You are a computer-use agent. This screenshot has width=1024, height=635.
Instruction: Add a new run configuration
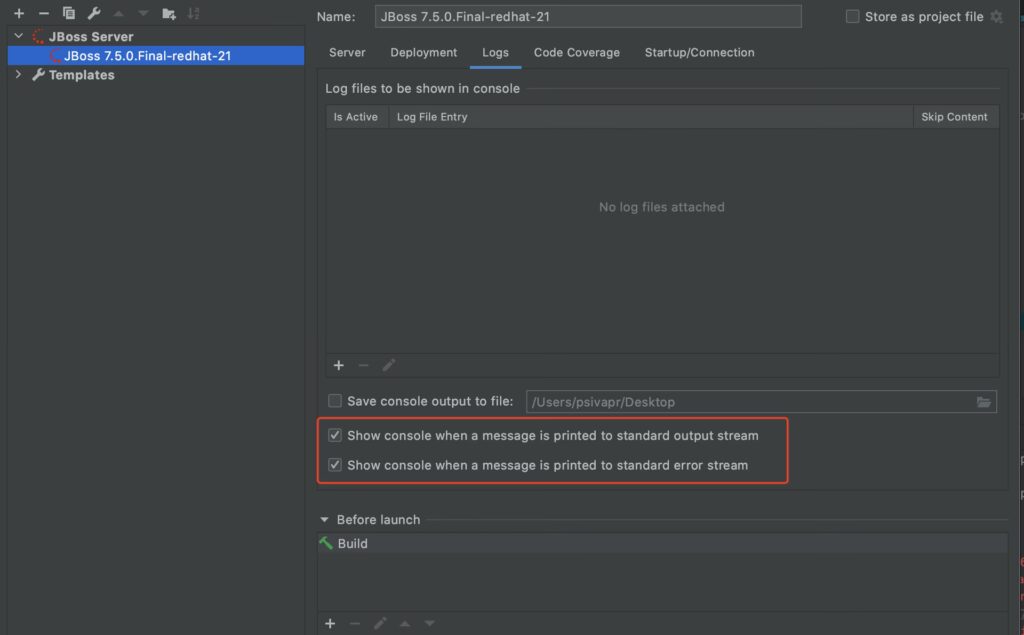click(19, 13)
